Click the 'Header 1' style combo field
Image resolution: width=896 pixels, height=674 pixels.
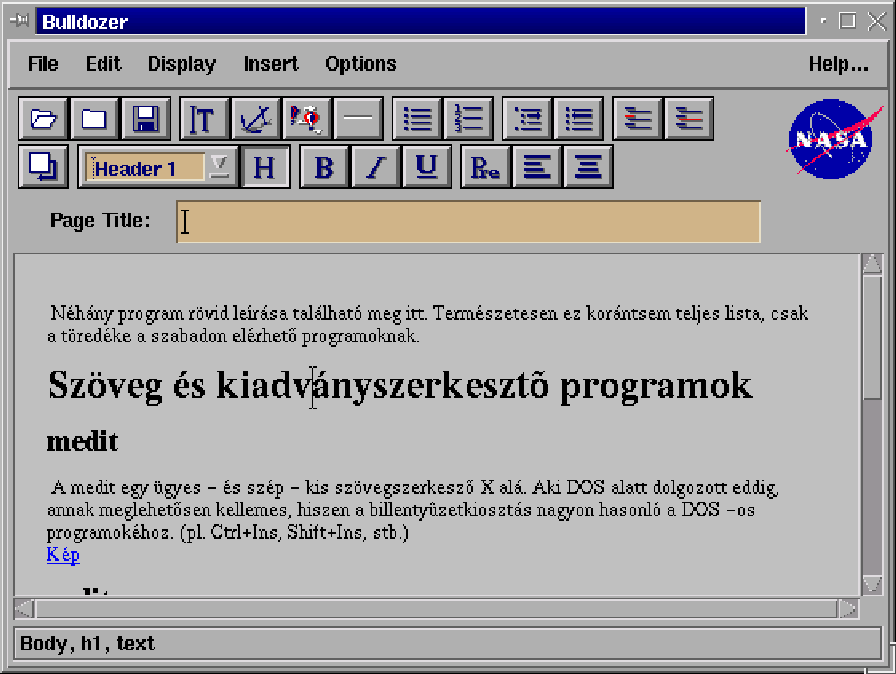[145, 168]
